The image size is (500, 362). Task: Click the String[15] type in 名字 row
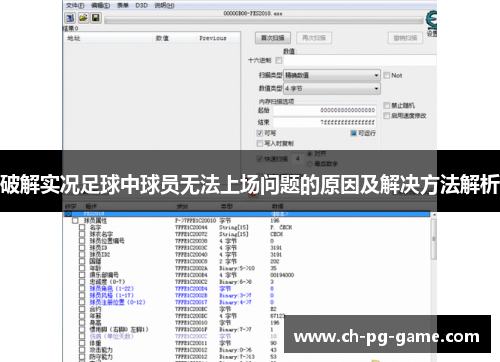pyautogui.click(x=234, y=227)
